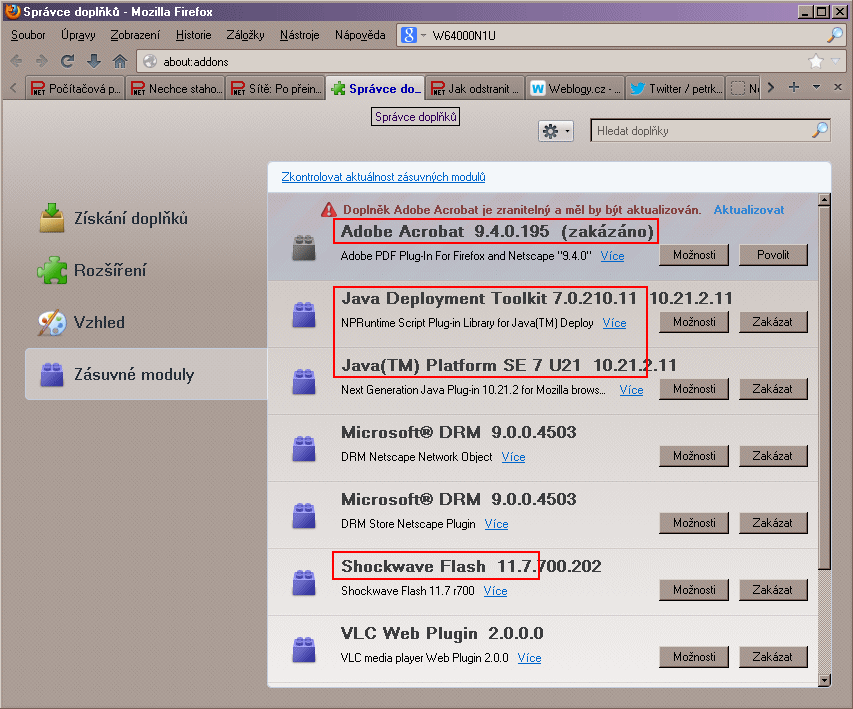This screenshot has height=709, width=853.
Task: Open Možnosti for Adobe Acrobat
Action: point(694,255)
